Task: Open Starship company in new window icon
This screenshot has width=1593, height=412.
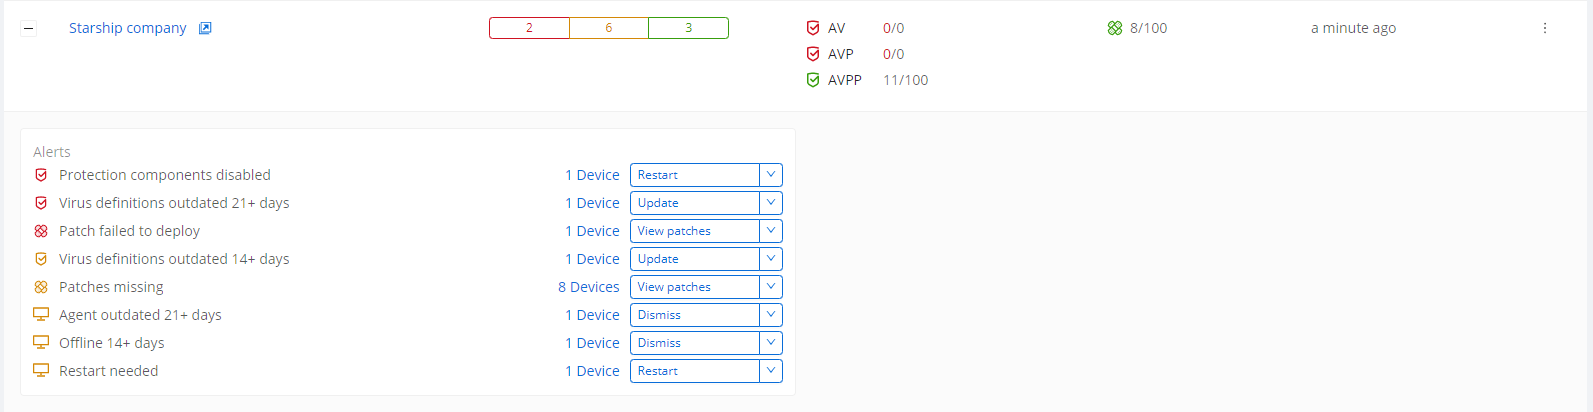Action: [x=205, y=28]
